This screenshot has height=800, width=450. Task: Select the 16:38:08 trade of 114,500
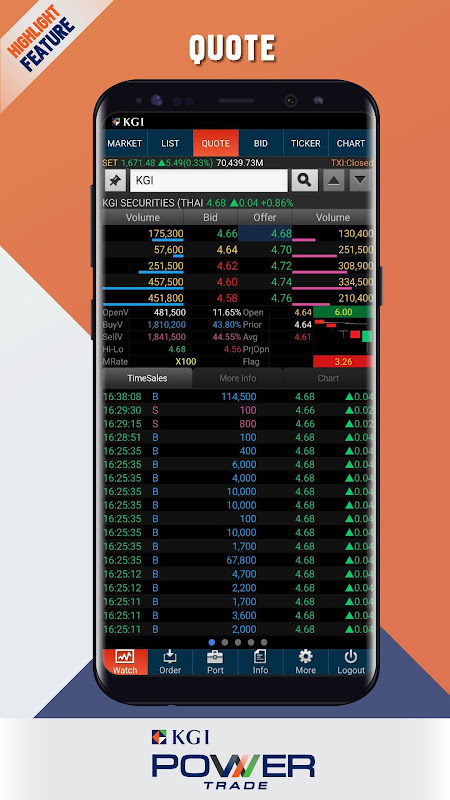[238, 396]
